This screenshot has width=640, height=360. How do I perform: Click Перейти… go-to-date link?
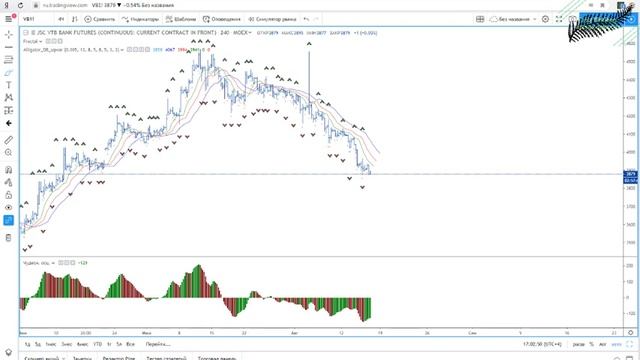point(158,344)
